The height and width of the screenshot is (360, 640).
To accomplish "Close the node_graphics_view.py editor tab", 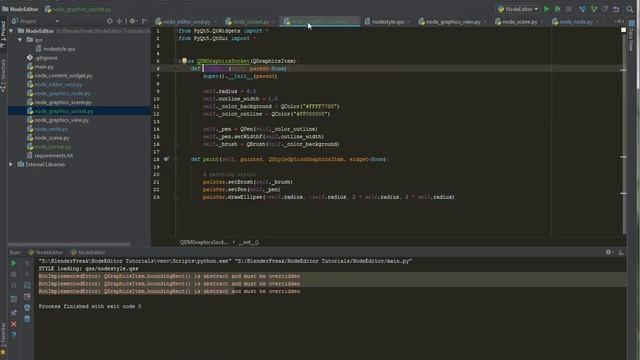I will click(x=485, y=22).
